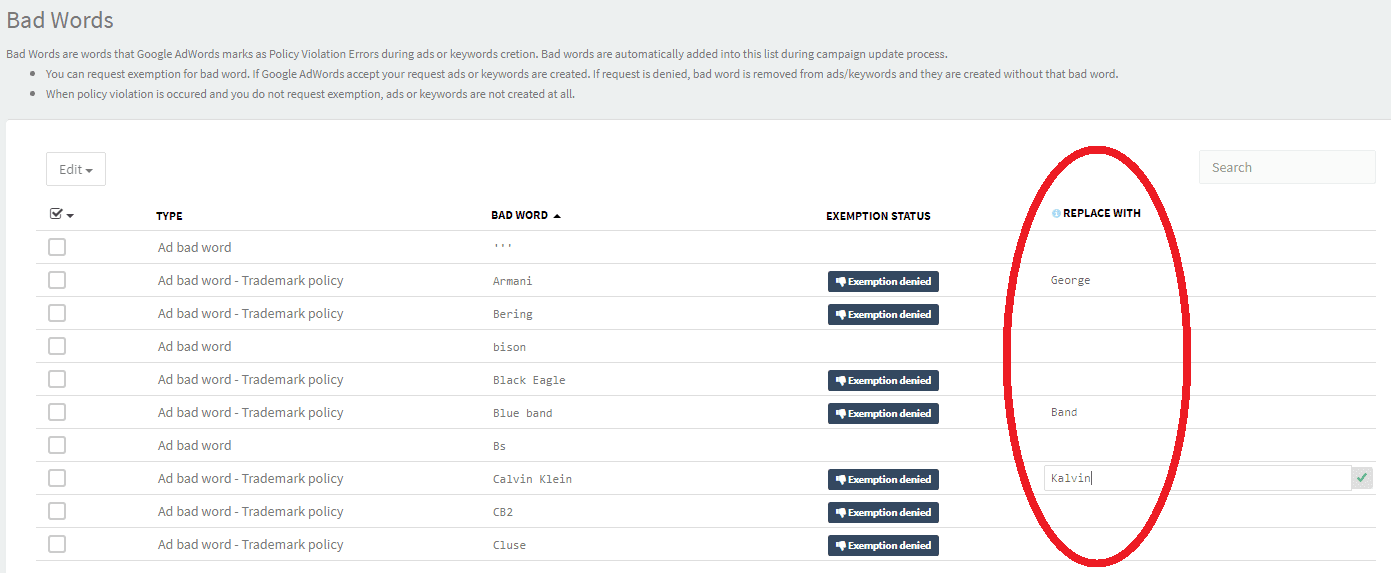This screenshot has width=1391, height=573.
Task: Sort table by Type column header
Action: pos(169,216)
